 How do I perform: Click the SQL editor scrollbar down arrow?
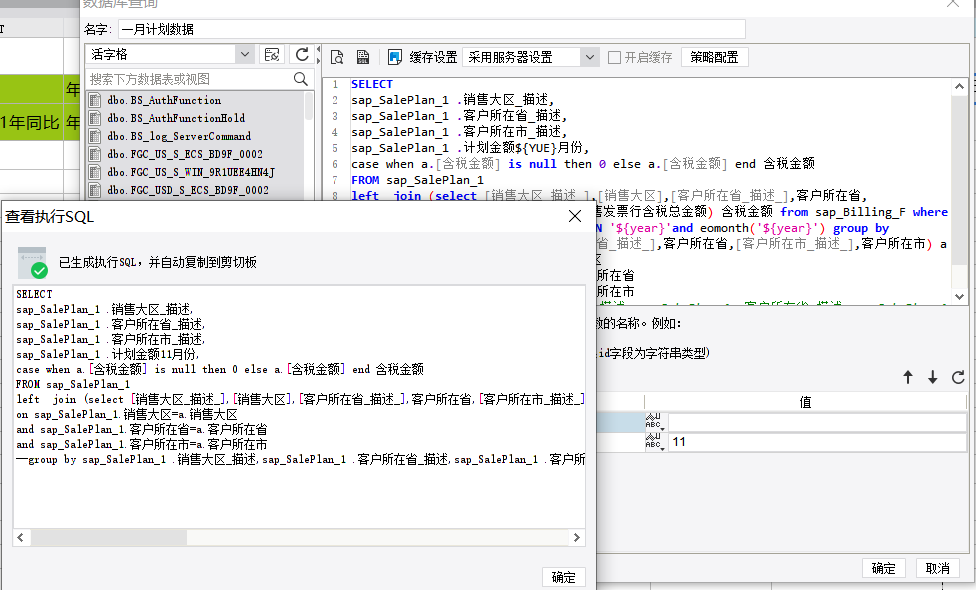(x=959, y=297)
